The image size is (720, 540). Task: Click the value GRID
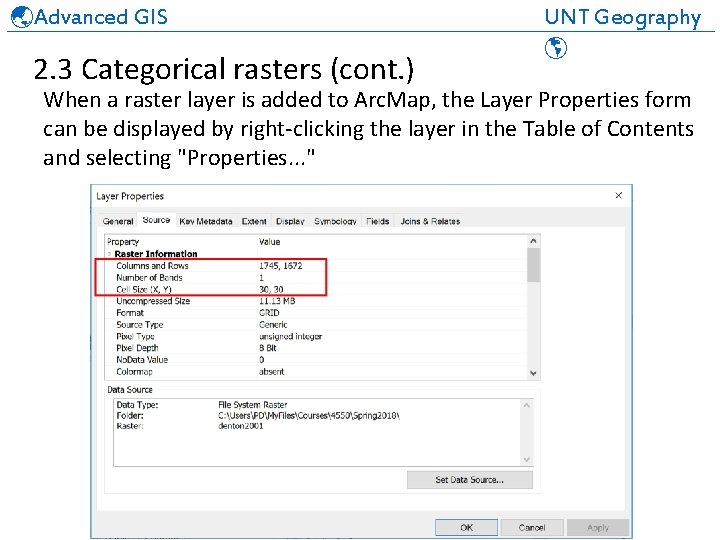pos(269,313)
